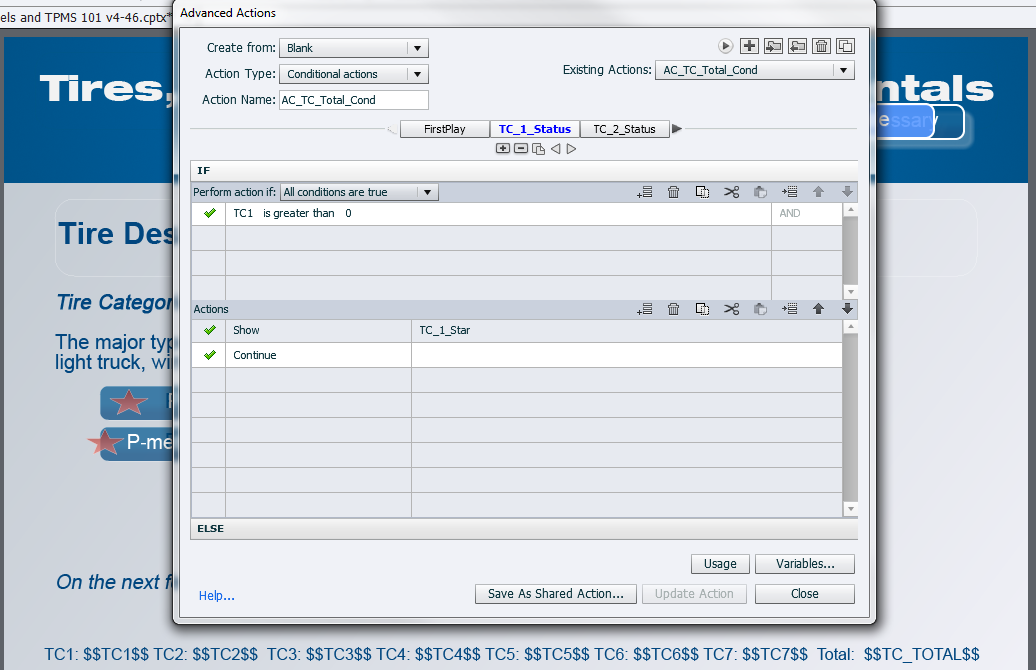
Task: Click the Duplicate action icon at top right
Action: [845, 46]
